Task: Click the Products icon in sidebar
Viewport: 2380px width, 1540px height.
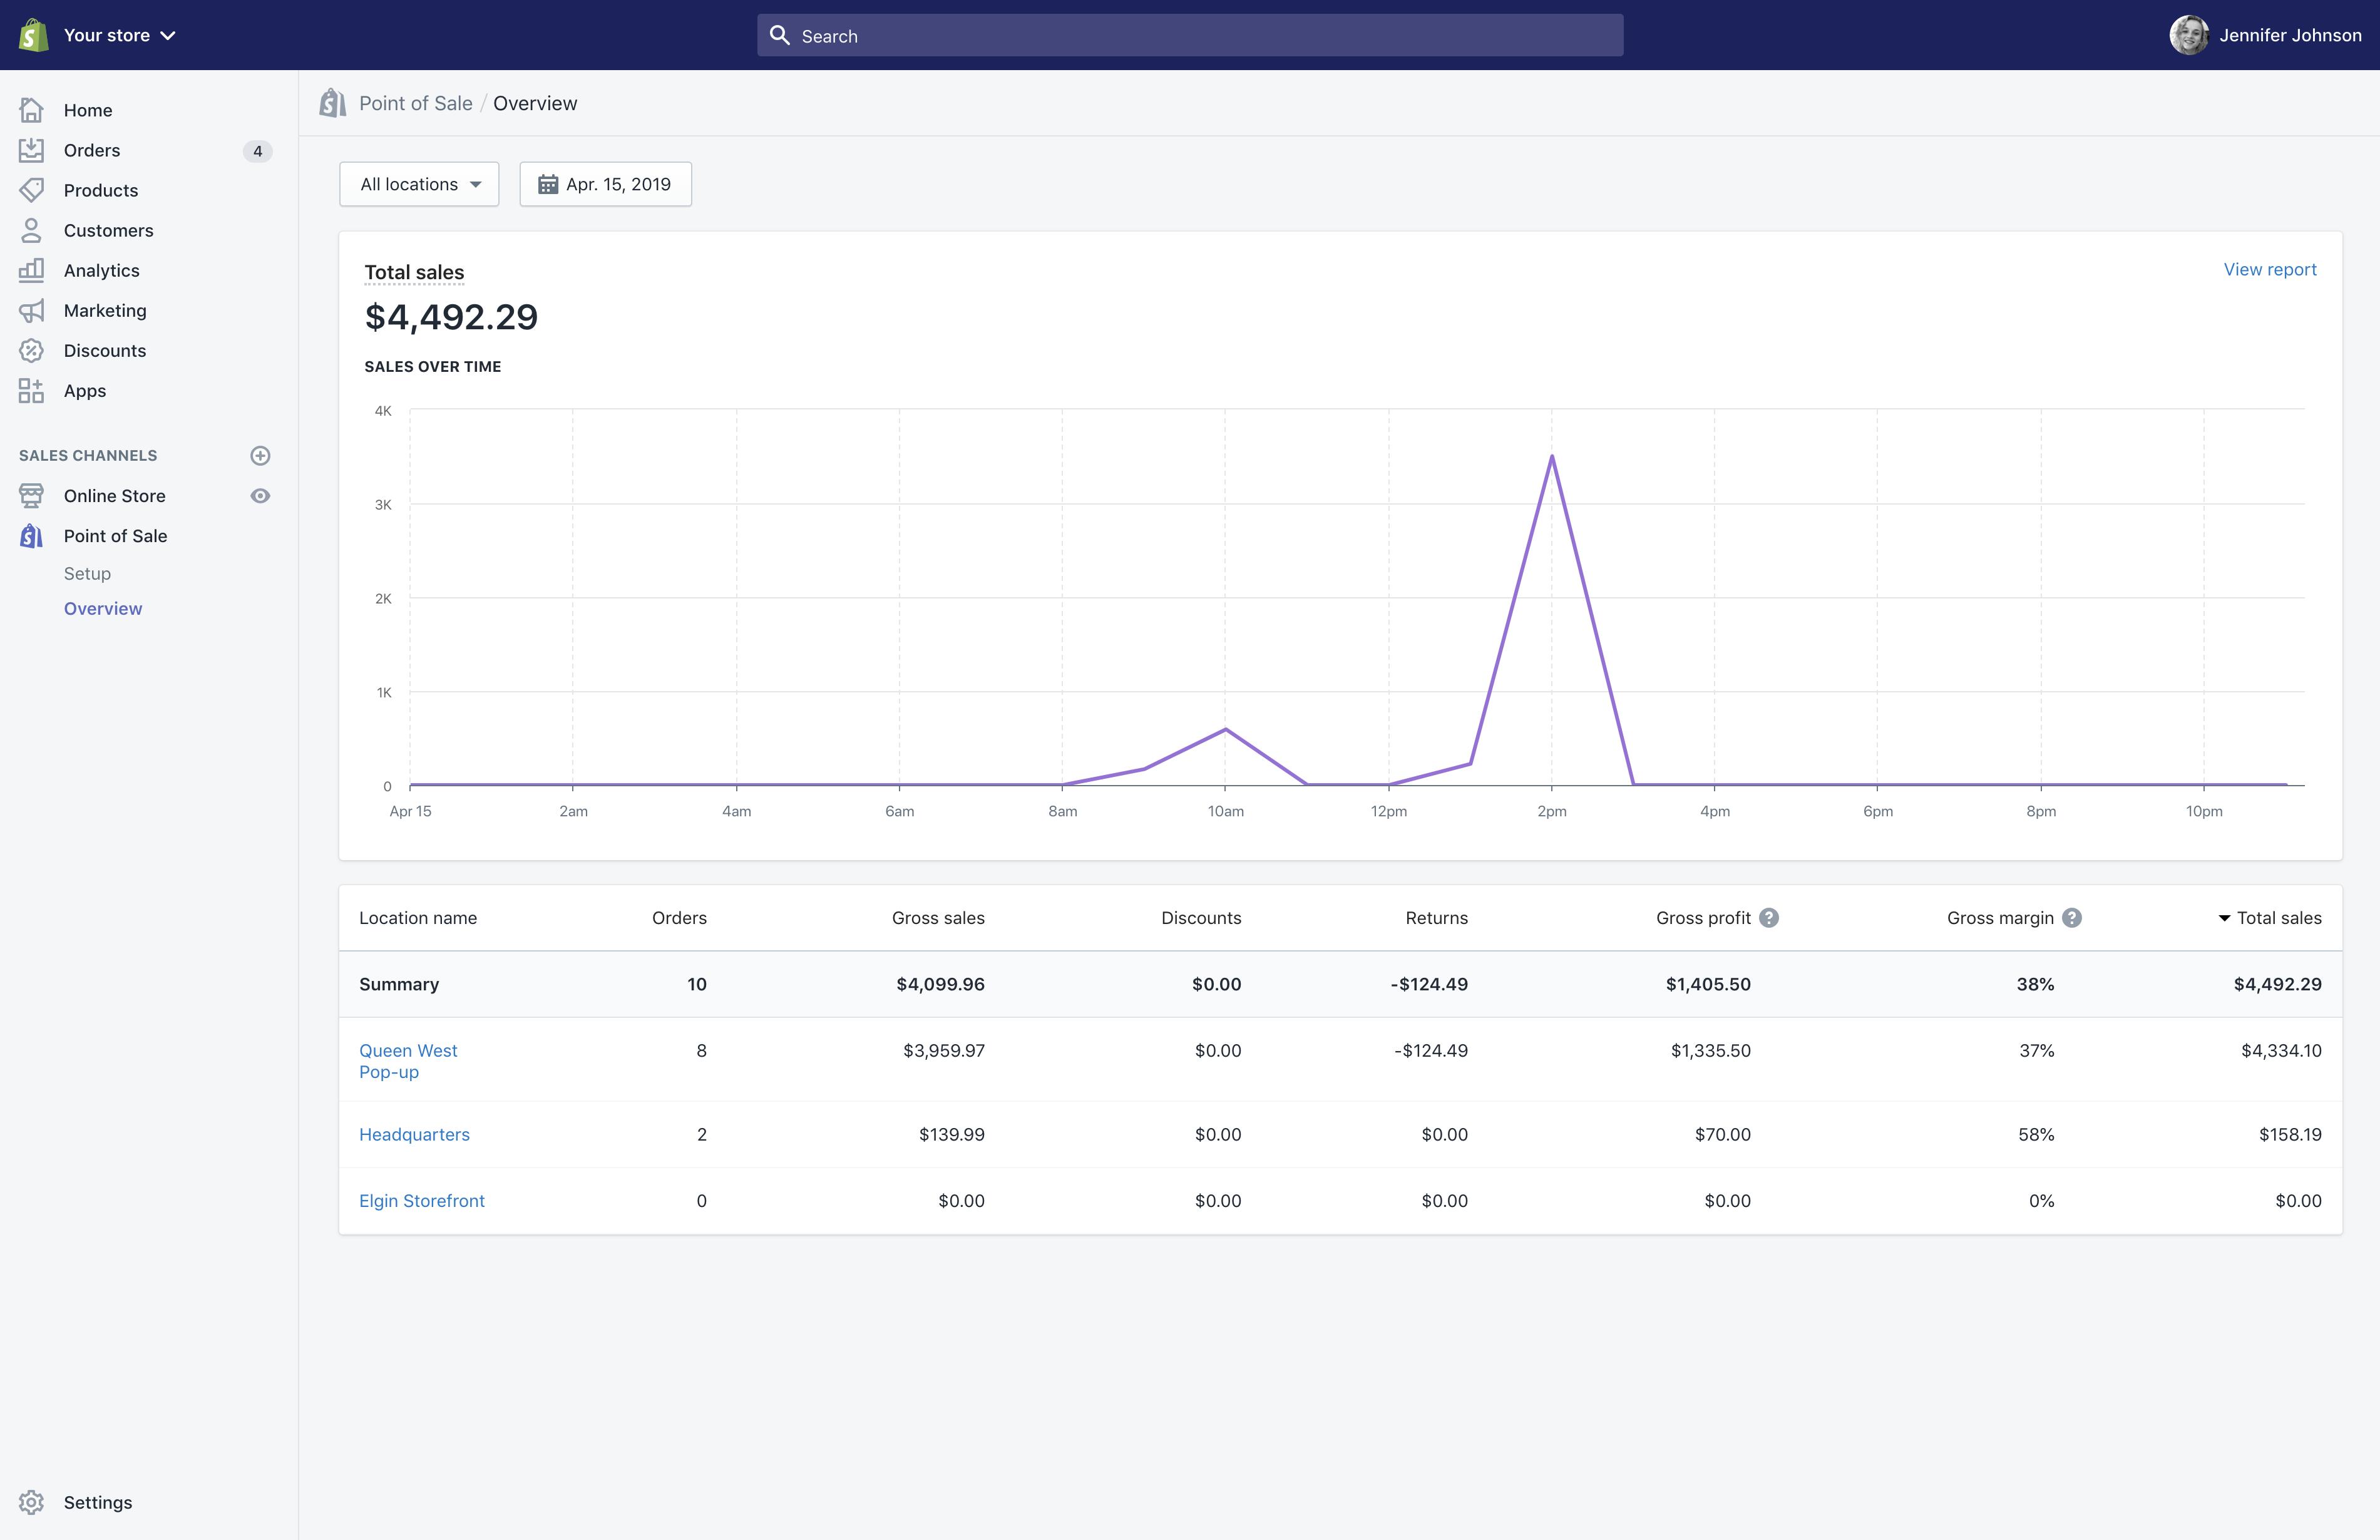Action: (x=31, y=189)
